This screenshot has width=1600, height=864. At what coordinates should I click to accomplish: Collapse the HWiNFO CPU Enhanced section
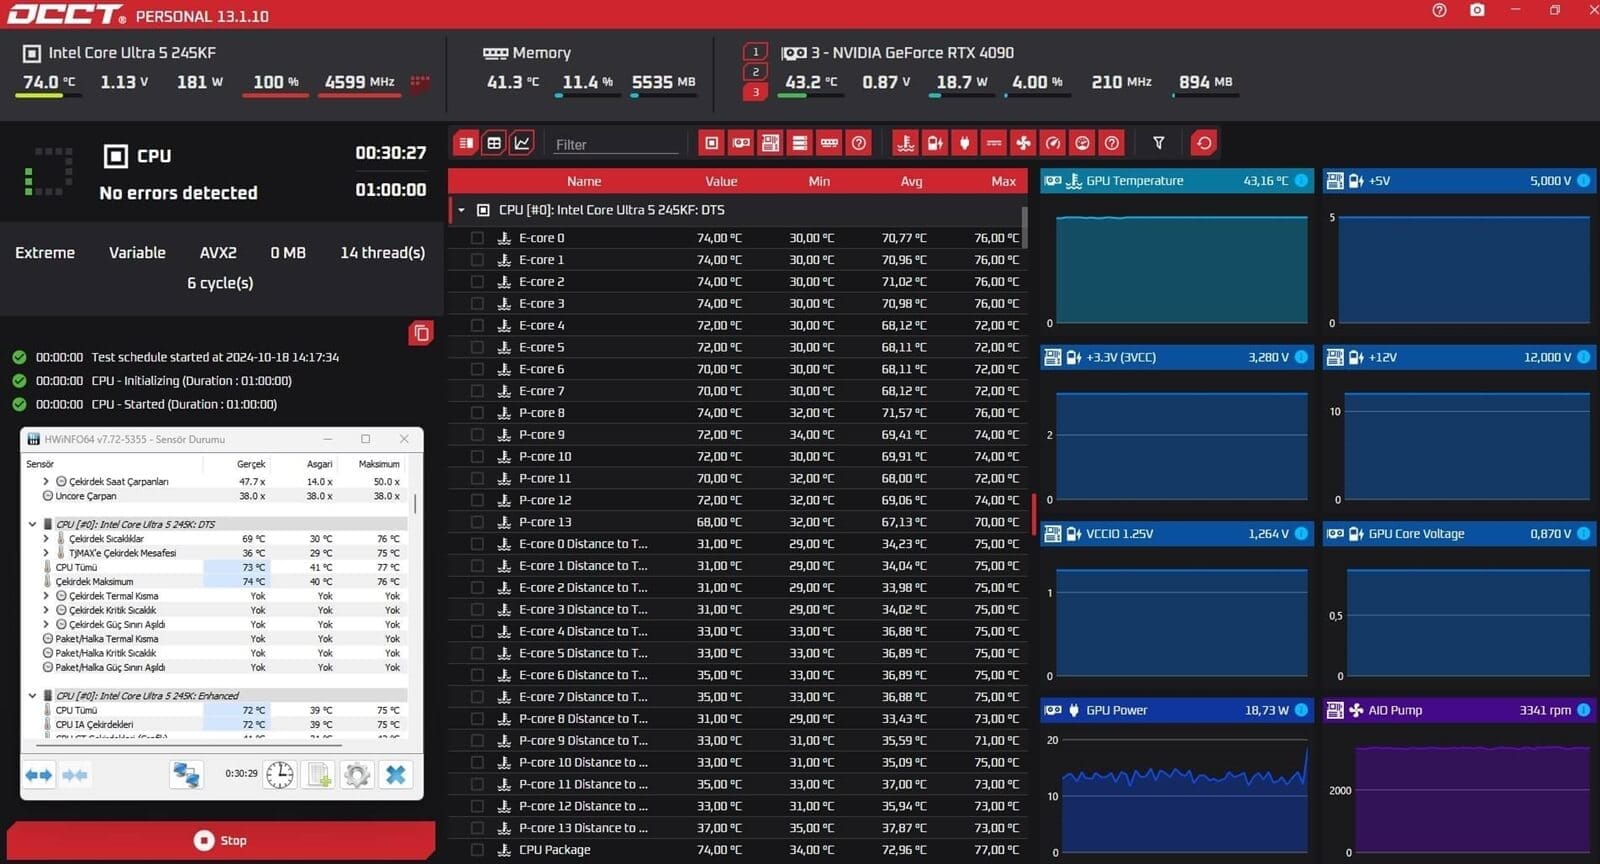pos(32,696)
